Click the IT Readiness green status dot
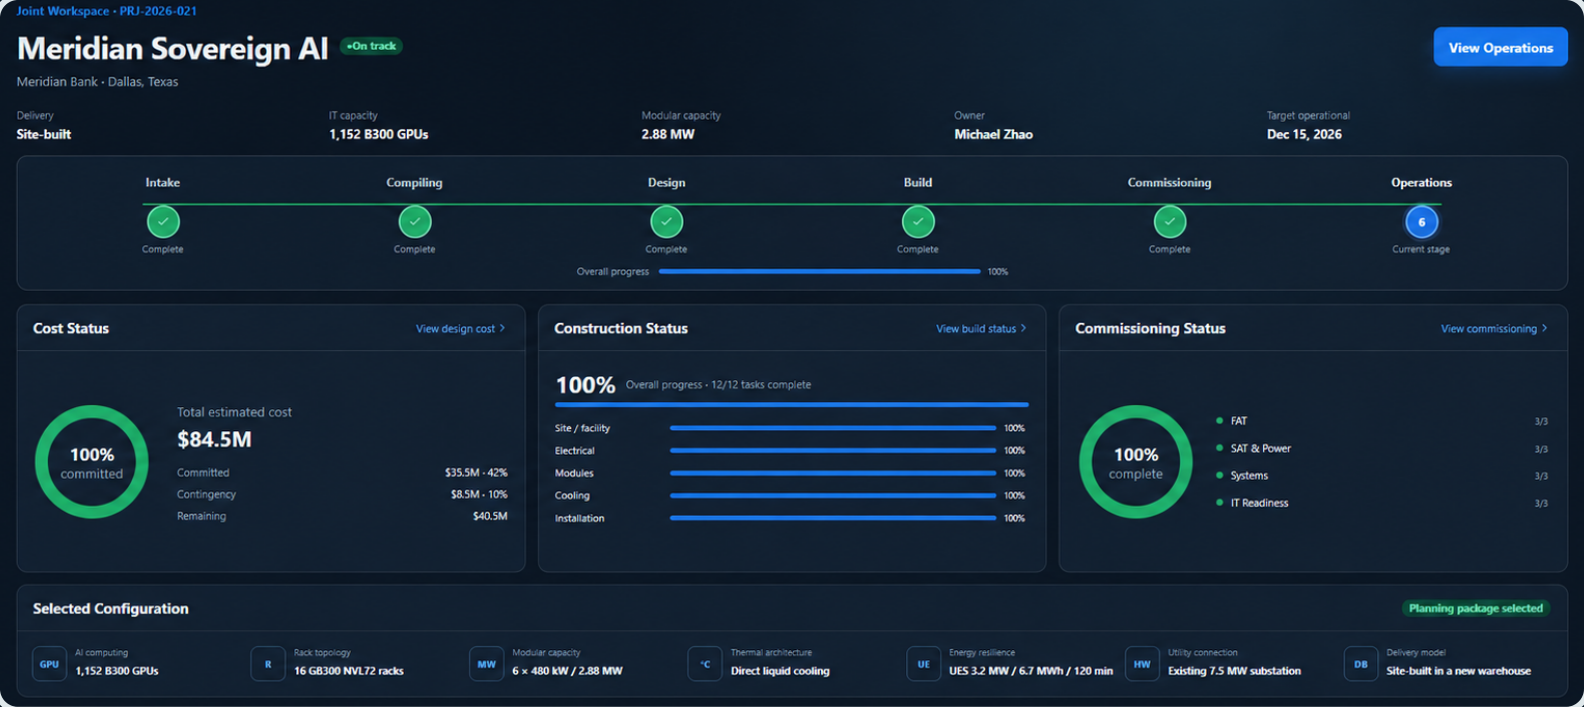The height and width of the screenshot is (707, 1584). tap(1219, 502)
